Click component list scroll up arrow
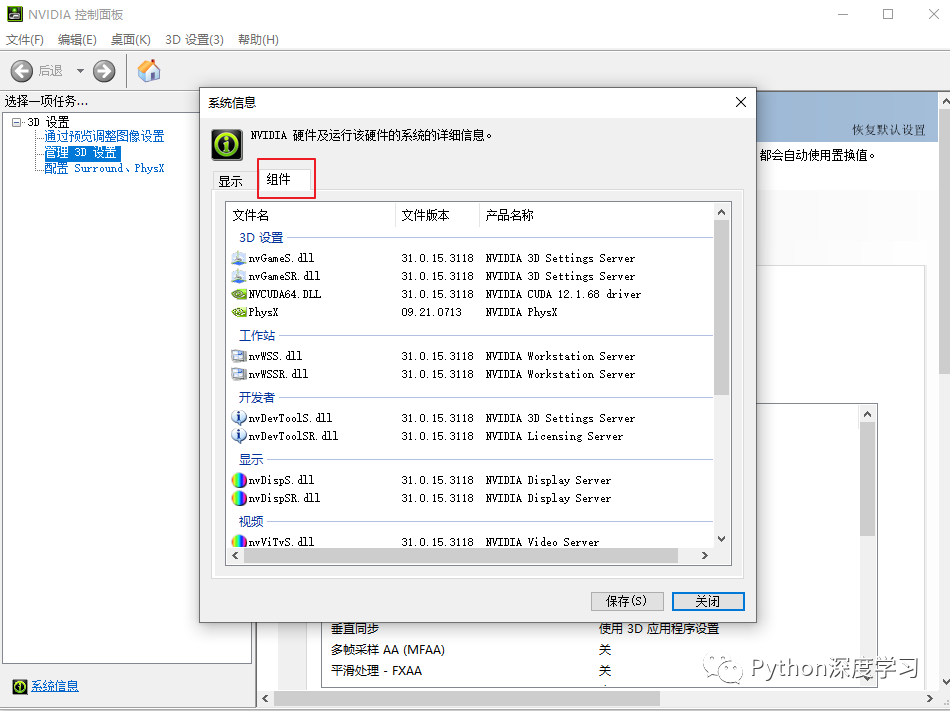950x711 pixels. (x=721, y=212)
